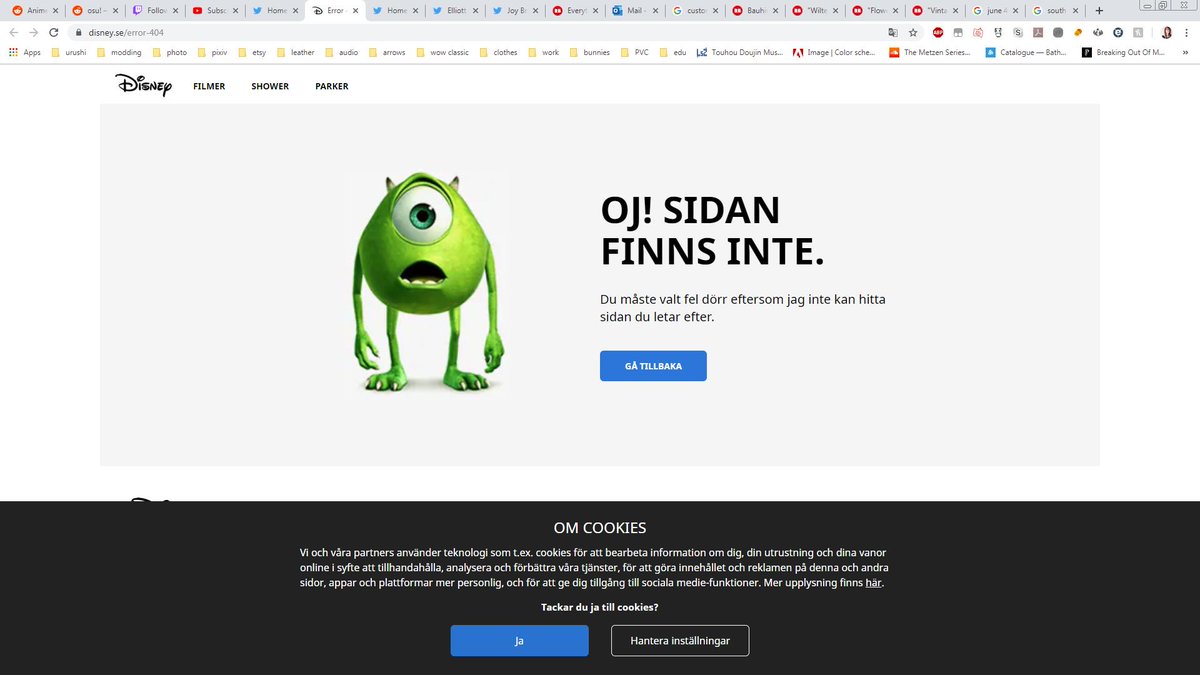Viewport: 1200px width, 675px height.
Task: Close the Twitch Follow tab
Action: 174,10
